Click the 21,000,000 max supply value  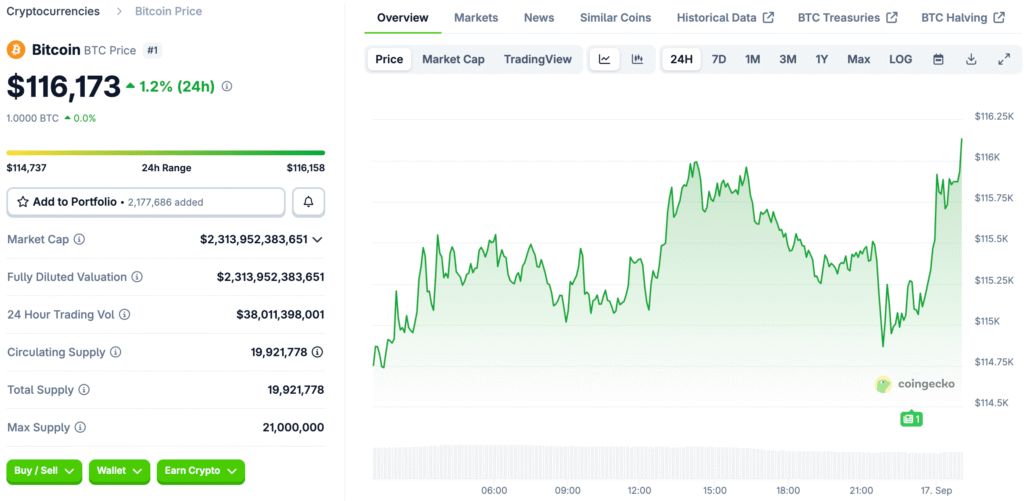[x=293, y=428]
